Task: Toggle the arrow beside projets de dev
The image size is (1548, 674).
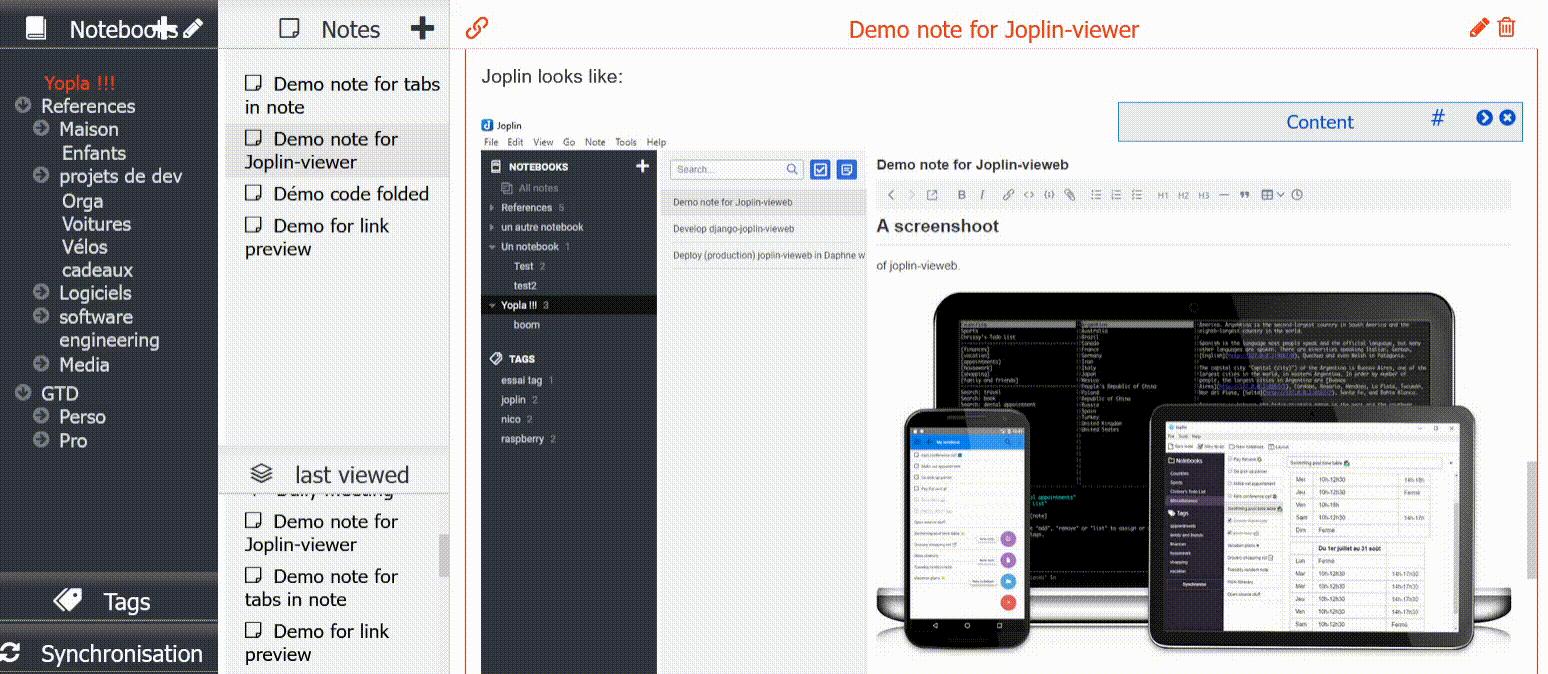Action: pos(41,175)
